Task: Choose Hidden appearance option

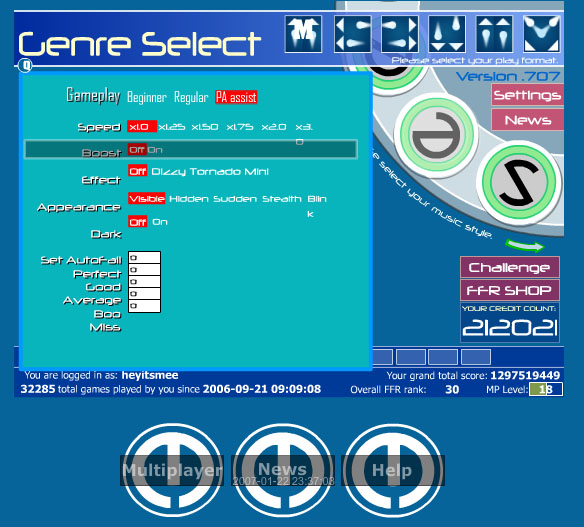Action: pos(188,199)
